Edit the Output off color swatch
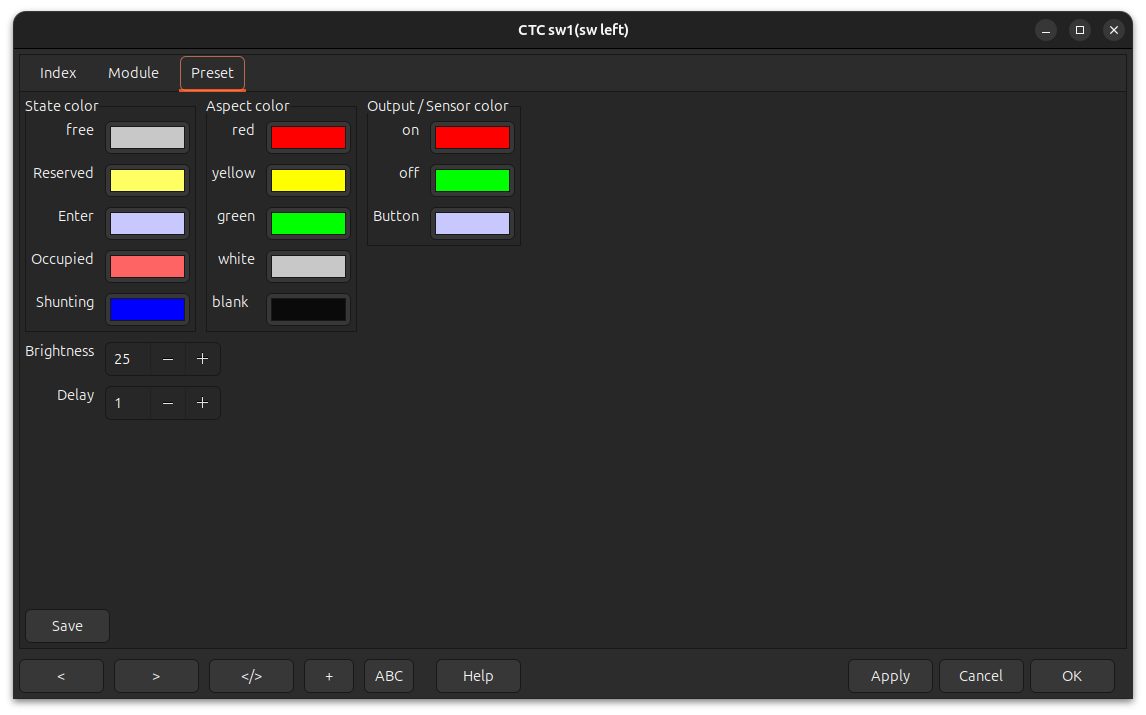Viewport: 1146px width, 715px height. pos(472,180)
